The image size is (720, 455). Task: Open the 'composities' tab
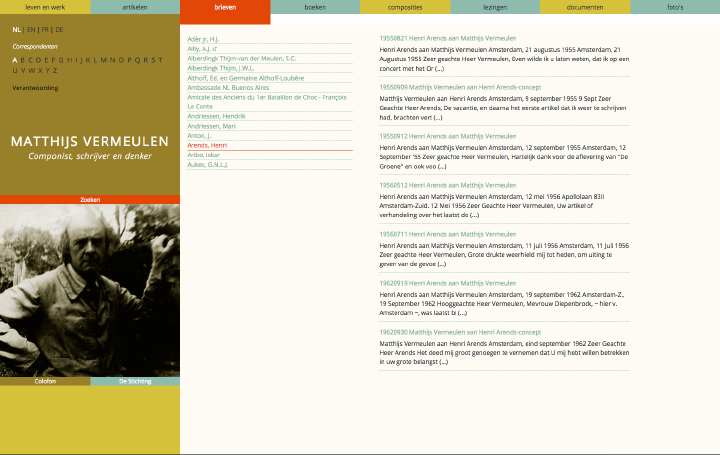tap(405, 7)
